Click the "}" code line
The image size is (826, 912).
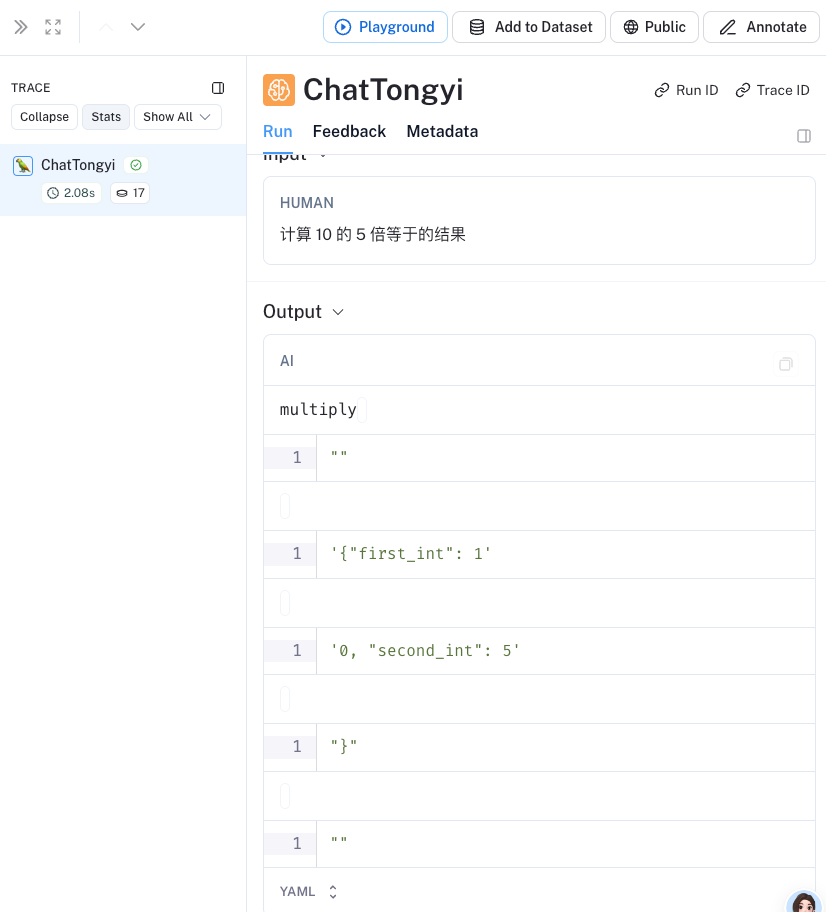(x=344, y=746)
